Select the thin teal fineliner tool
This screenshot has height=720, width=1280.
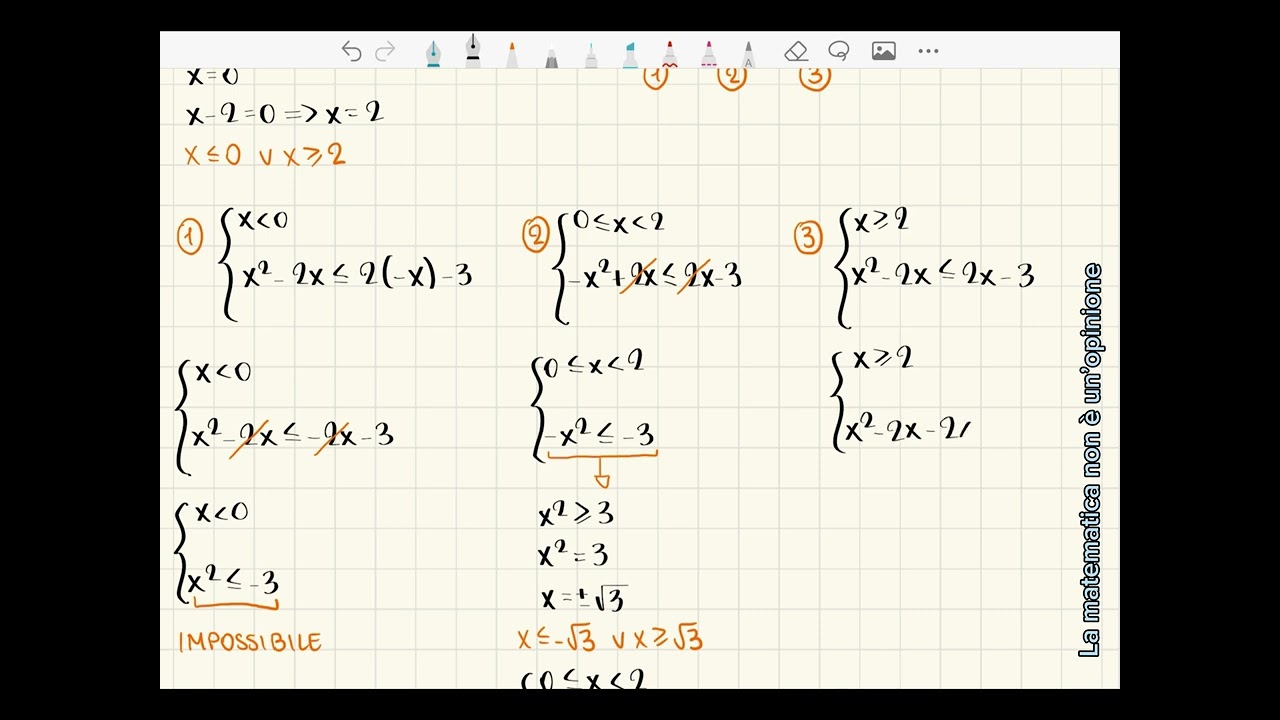[x=591, y=56]
